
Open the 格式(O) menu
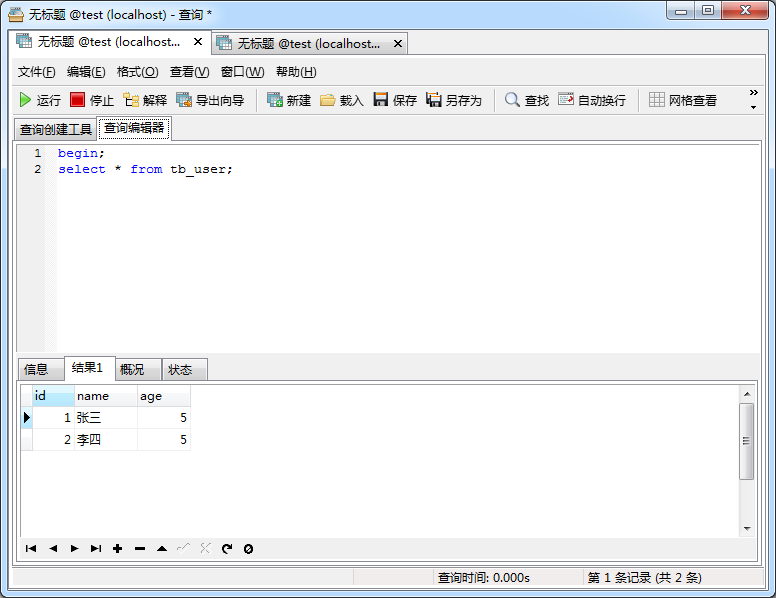click(138, 72)
